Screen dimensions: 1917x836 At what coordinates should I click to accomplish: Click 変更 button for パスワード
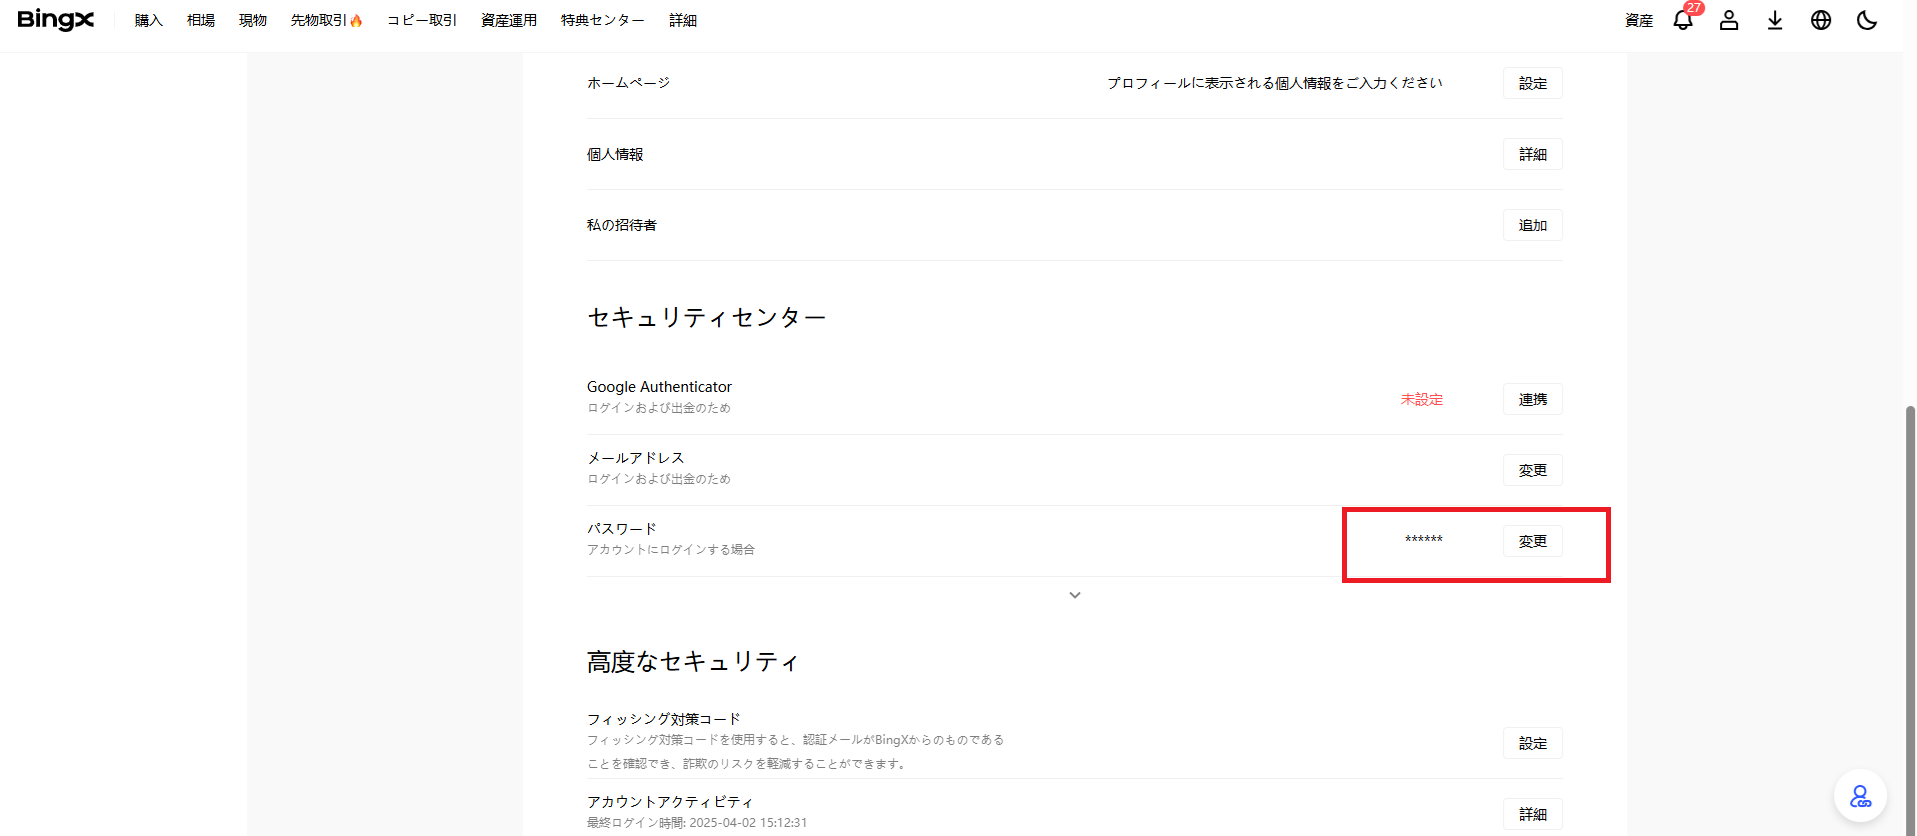1532,541
